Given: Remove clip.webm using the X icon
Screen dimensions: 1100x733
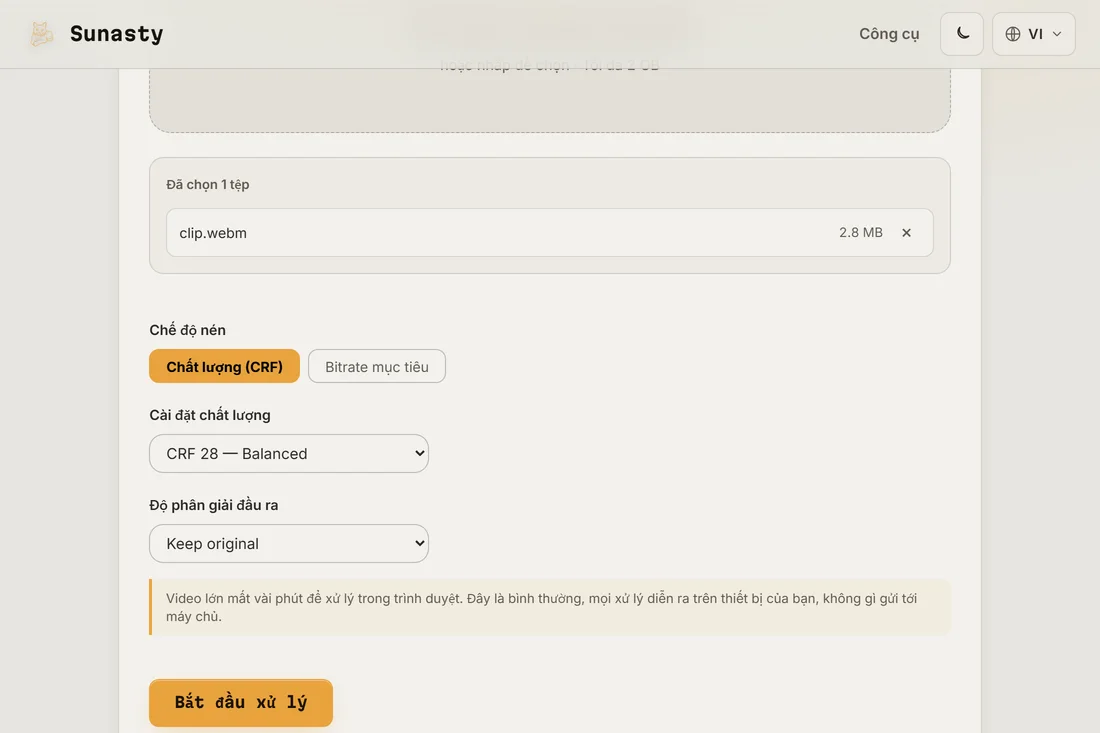Looking at the screenshot, I should (906, 233).
